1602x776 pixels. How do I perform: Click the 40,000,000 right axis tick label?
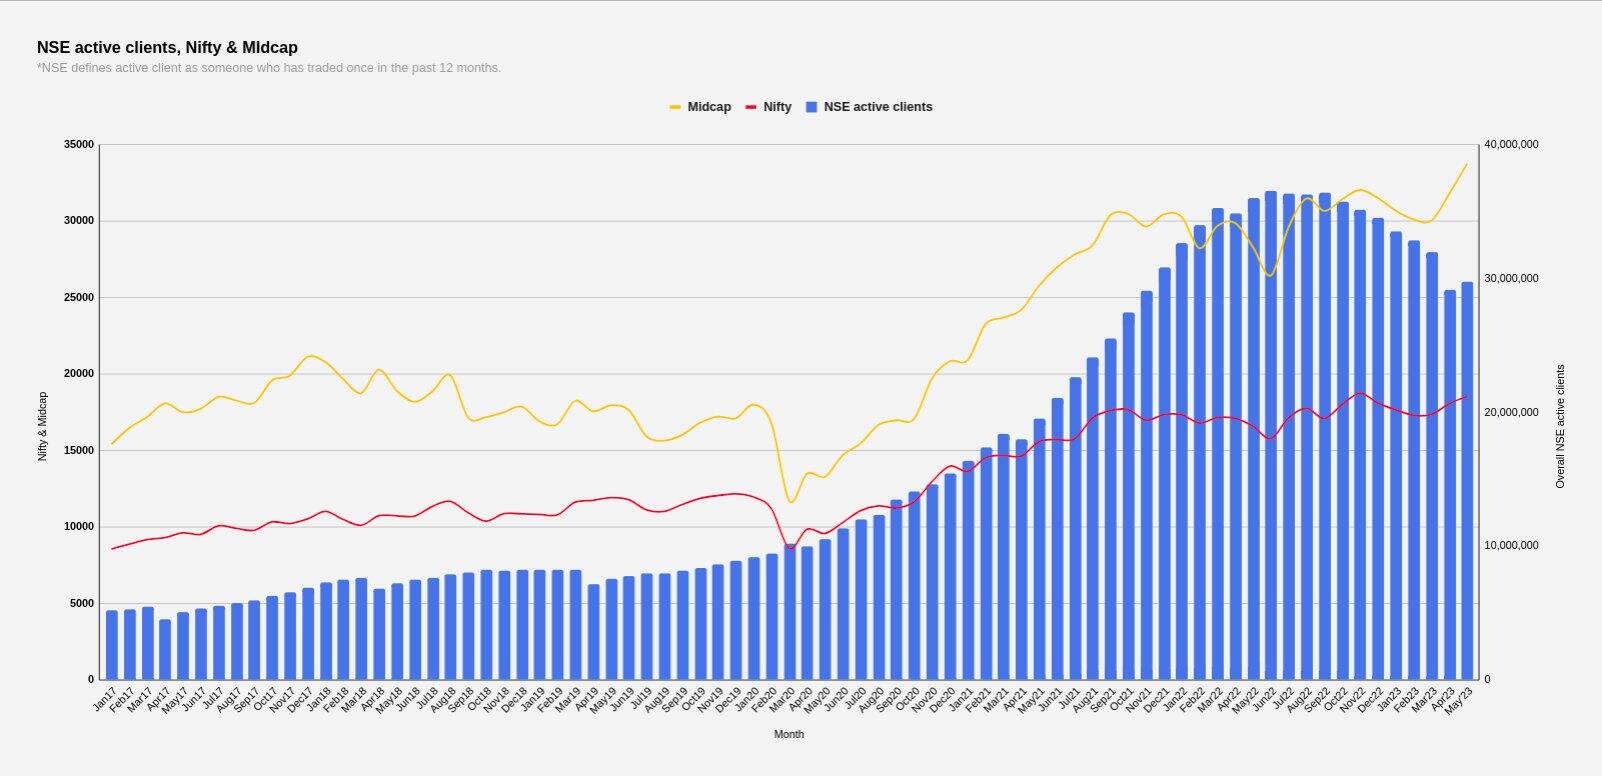1511,145
